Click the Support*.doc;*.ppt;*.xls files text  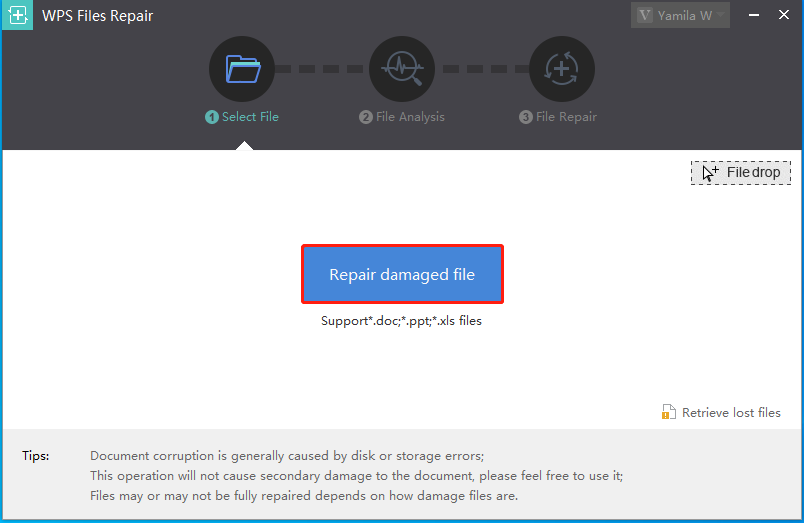tap(401, 321)
